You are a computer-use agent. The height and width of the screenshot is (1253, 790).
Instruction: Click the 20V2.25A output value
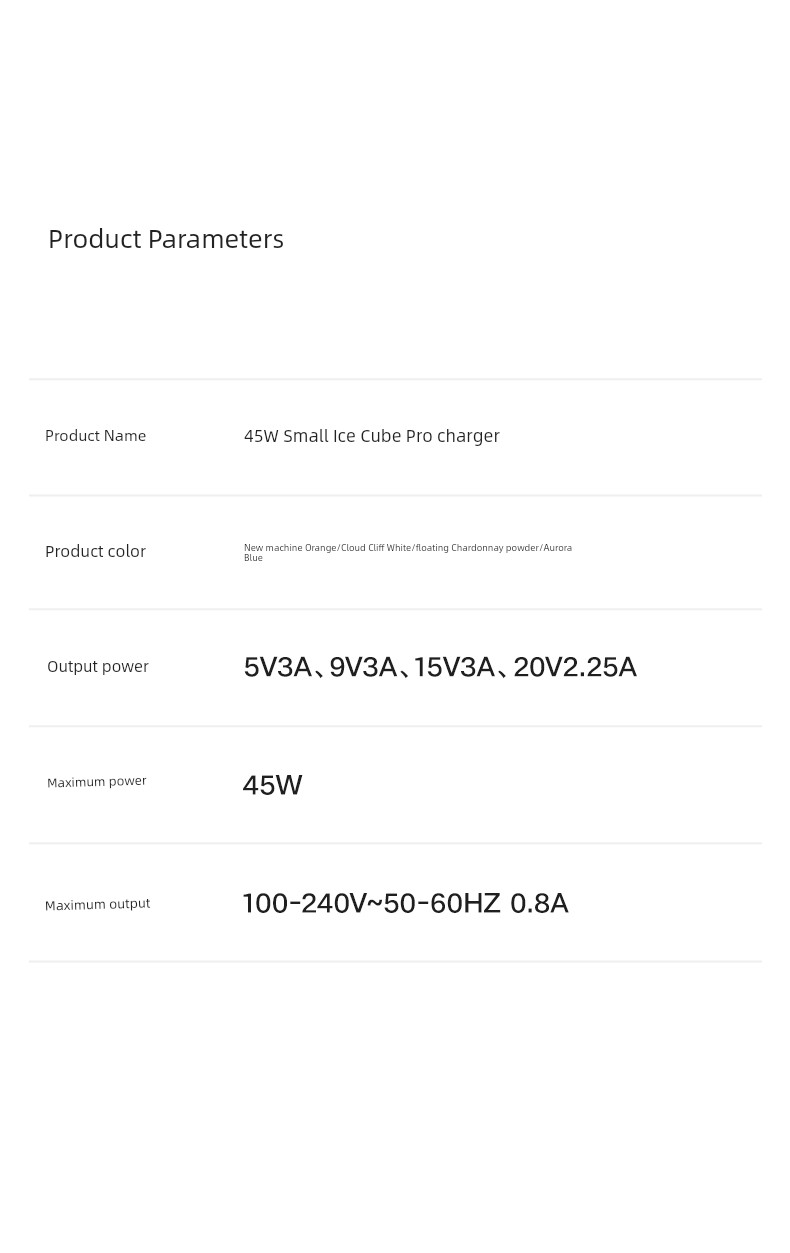(x=575, y=667)
